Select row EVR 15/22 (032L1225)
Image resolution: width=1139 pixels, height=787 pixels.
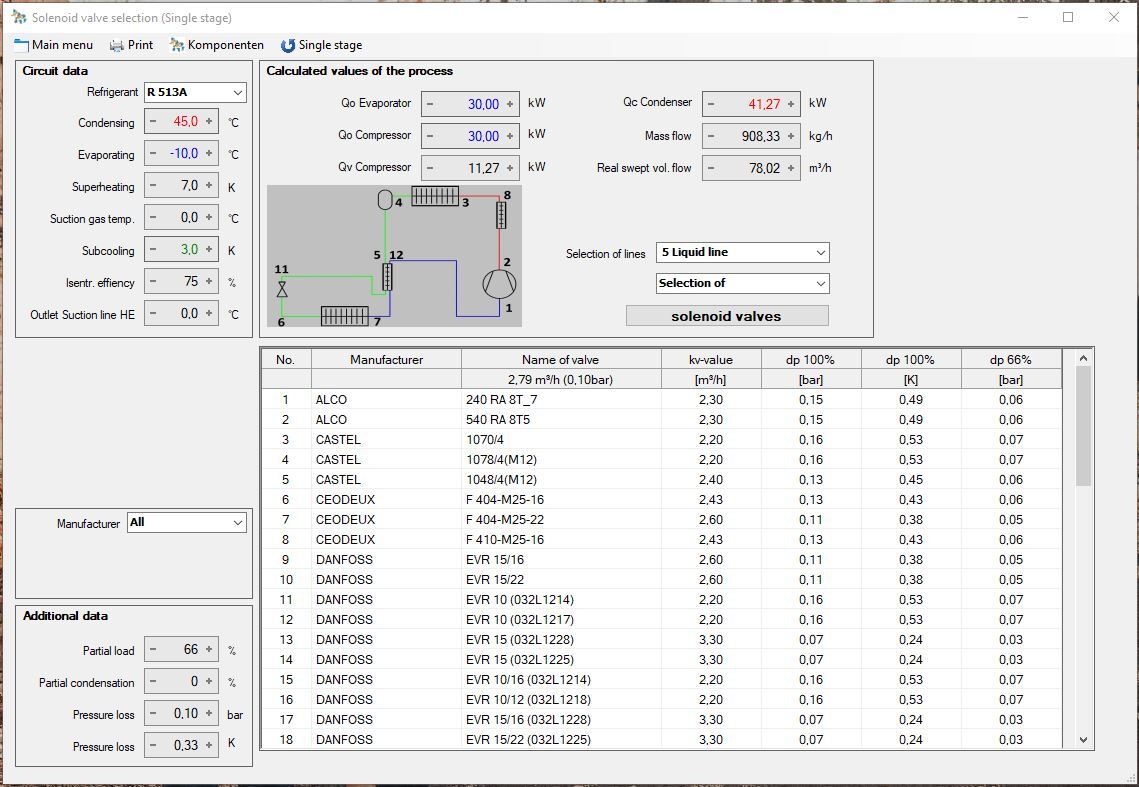(661, 740)
